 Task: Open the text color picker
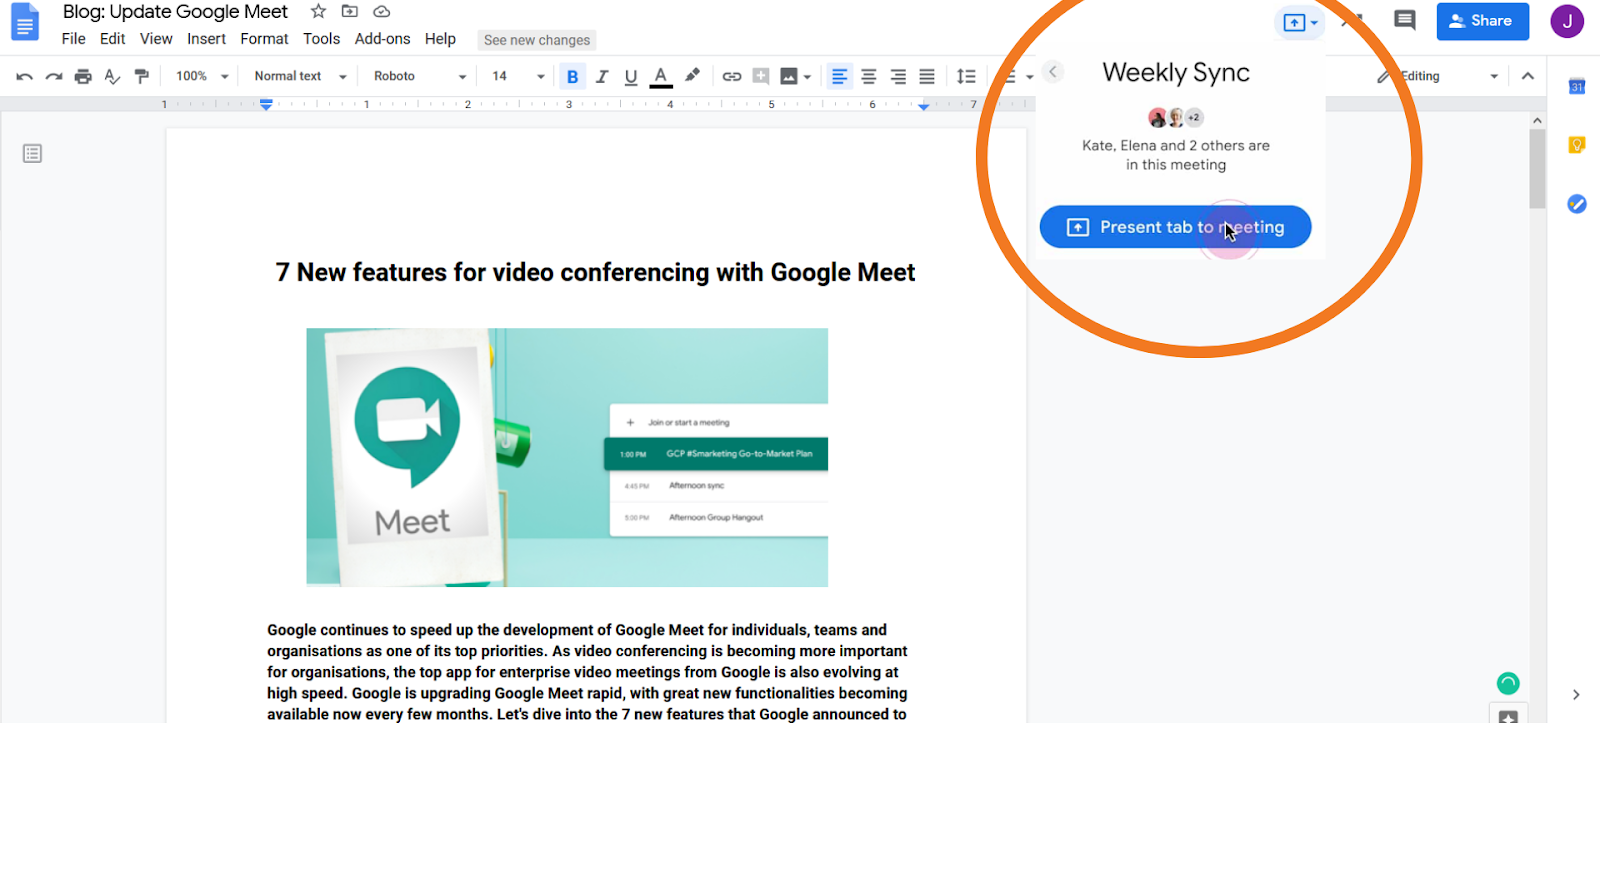pyautogui.click(x=661, y=76)
